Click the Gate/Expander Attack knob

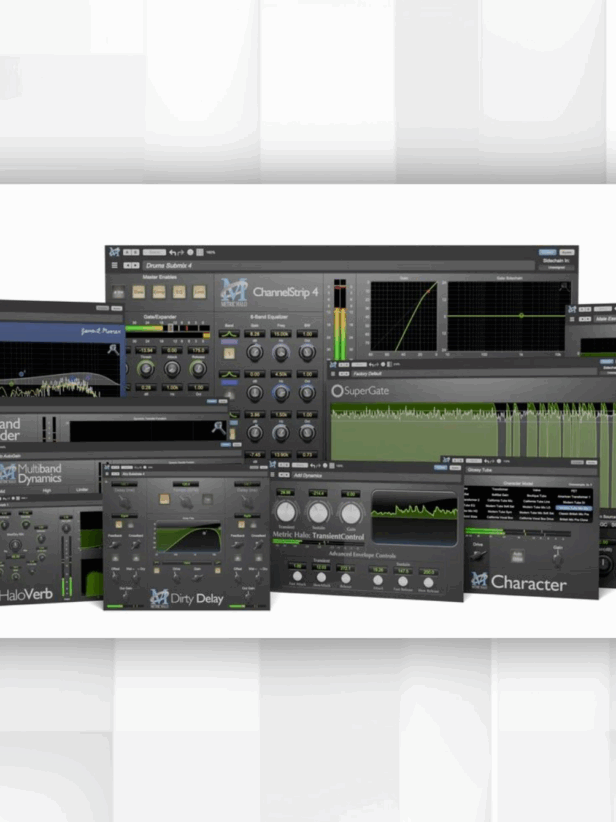tap(172, 369)
